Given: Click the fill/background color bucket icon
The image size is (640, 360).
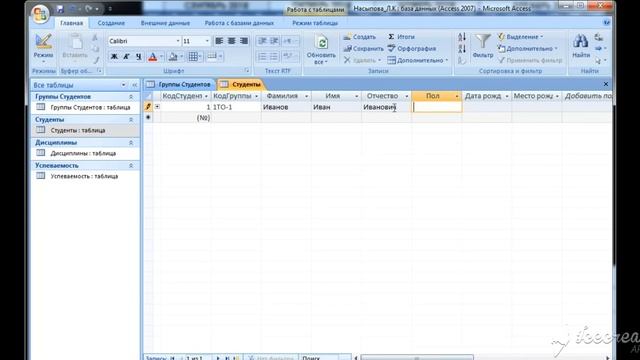Looking at the screenshot, I should click(173, 57).
